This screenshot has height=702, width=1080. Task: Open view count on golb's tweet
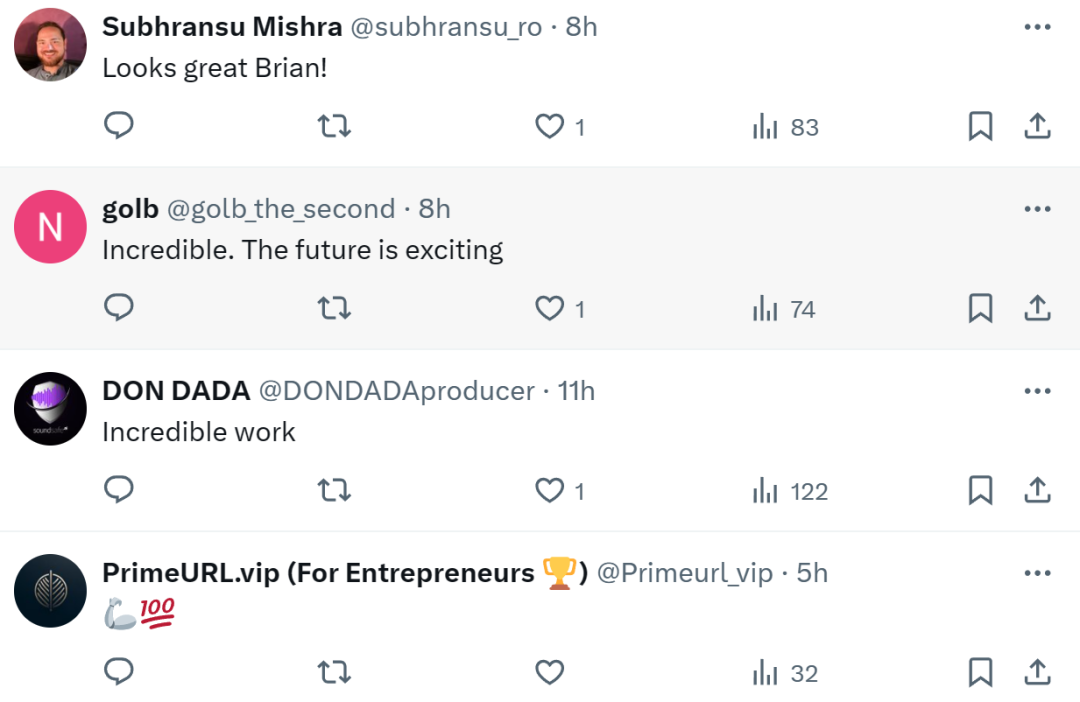pyautogui.click(x=785, y=309)
